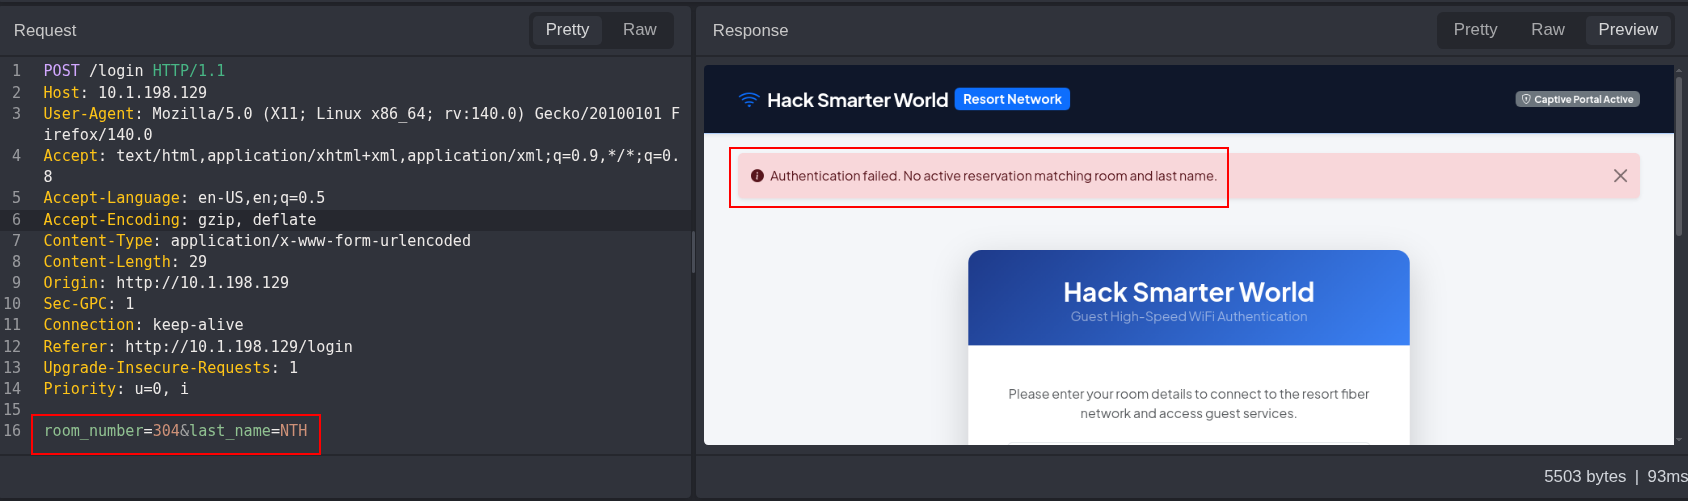Click the Accept header line
Viewport: 1688px width, 501px height.
[361, 166]
